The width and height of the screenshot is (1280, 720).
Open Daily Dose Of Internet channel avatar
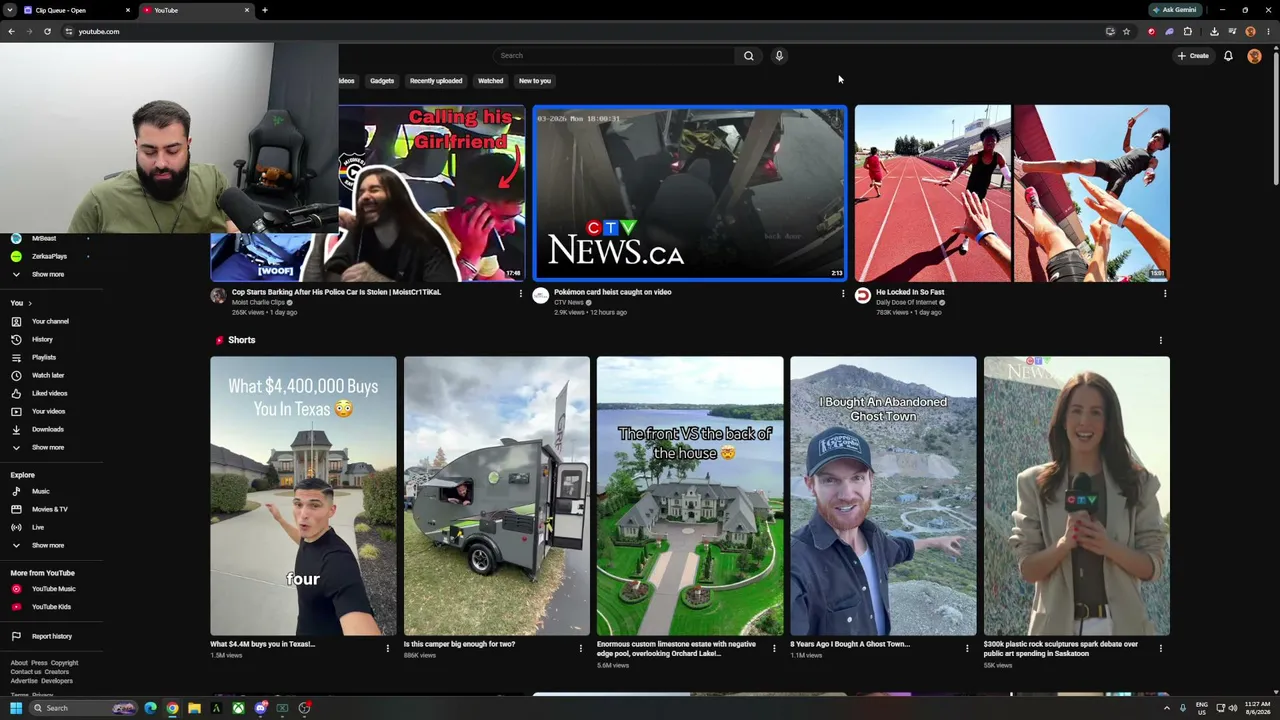863,296
